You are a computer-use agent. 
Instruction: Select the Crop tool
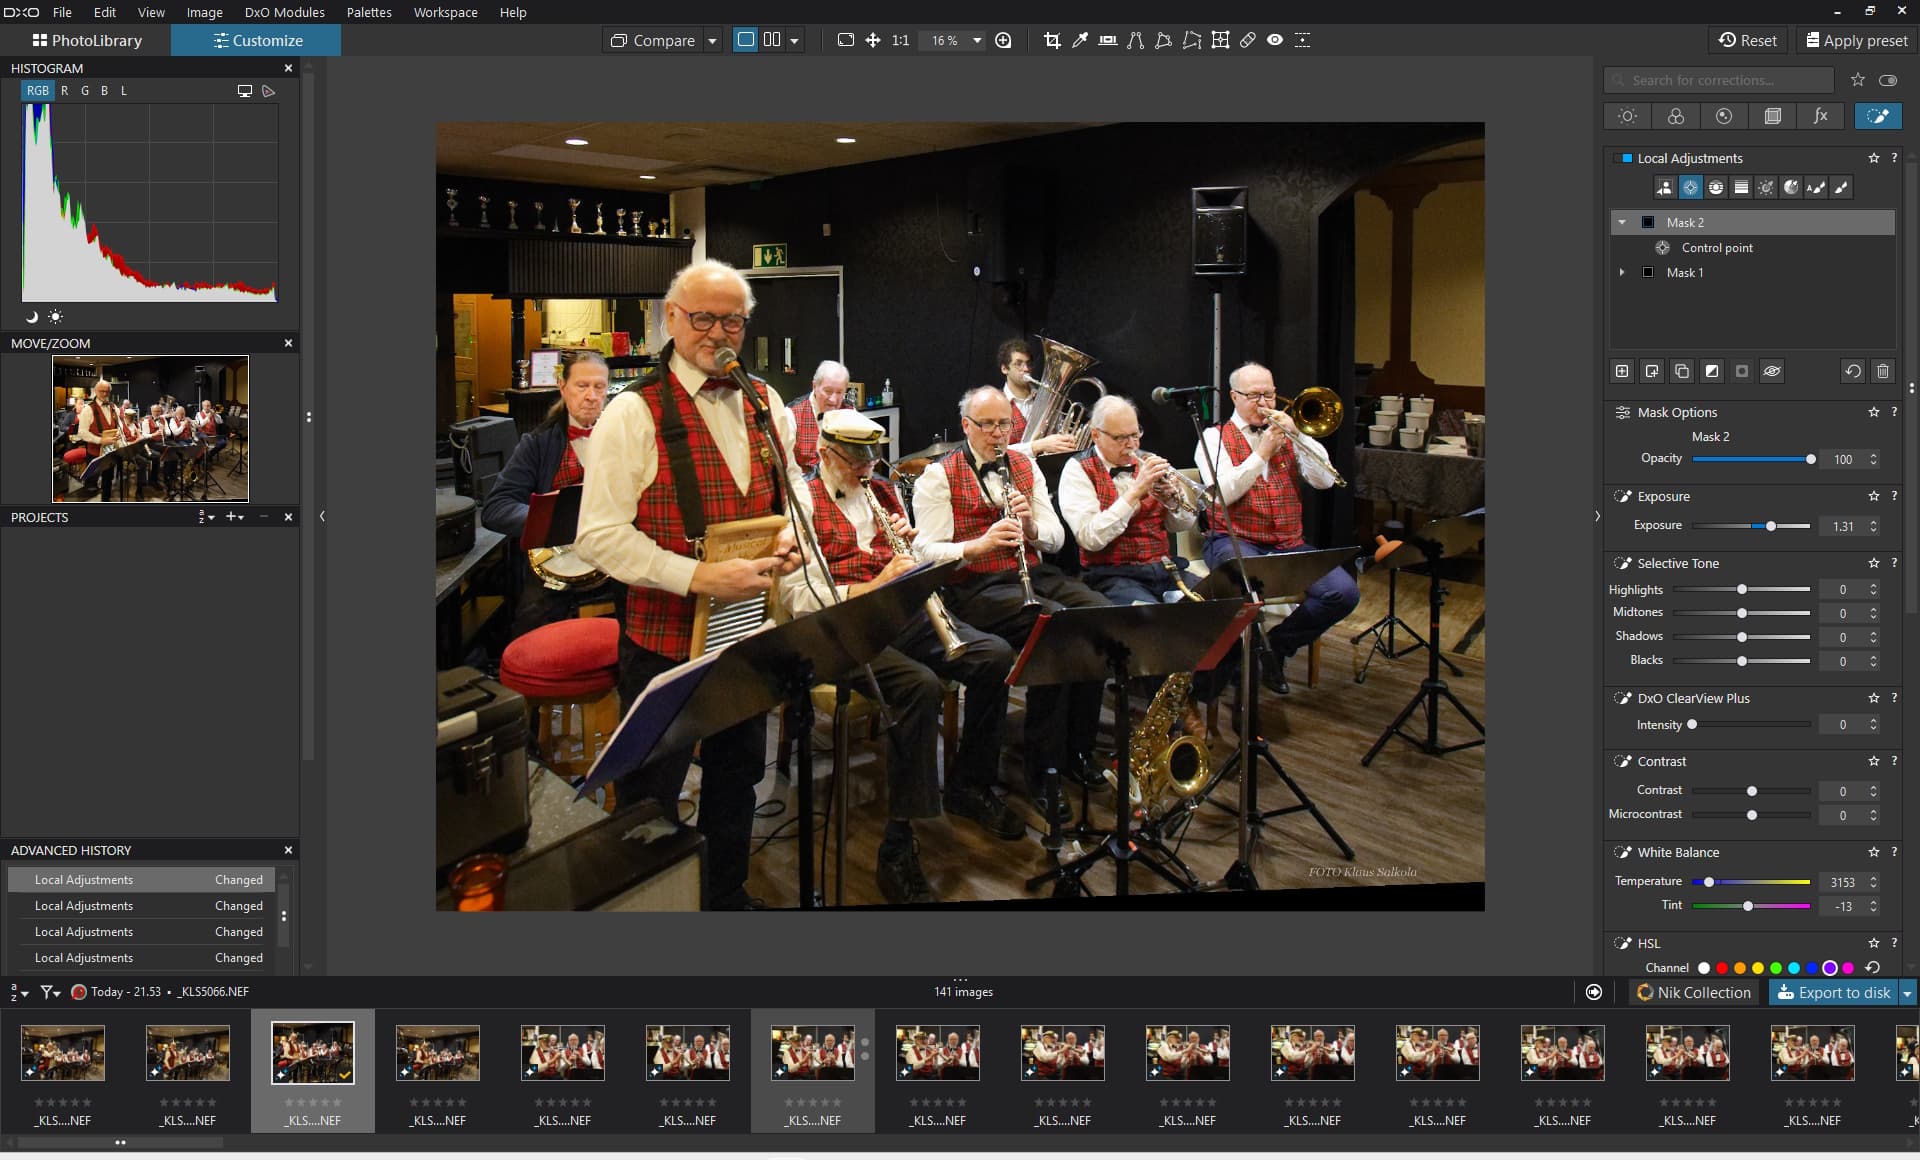pyautogui.click(x=1052, y=40)
